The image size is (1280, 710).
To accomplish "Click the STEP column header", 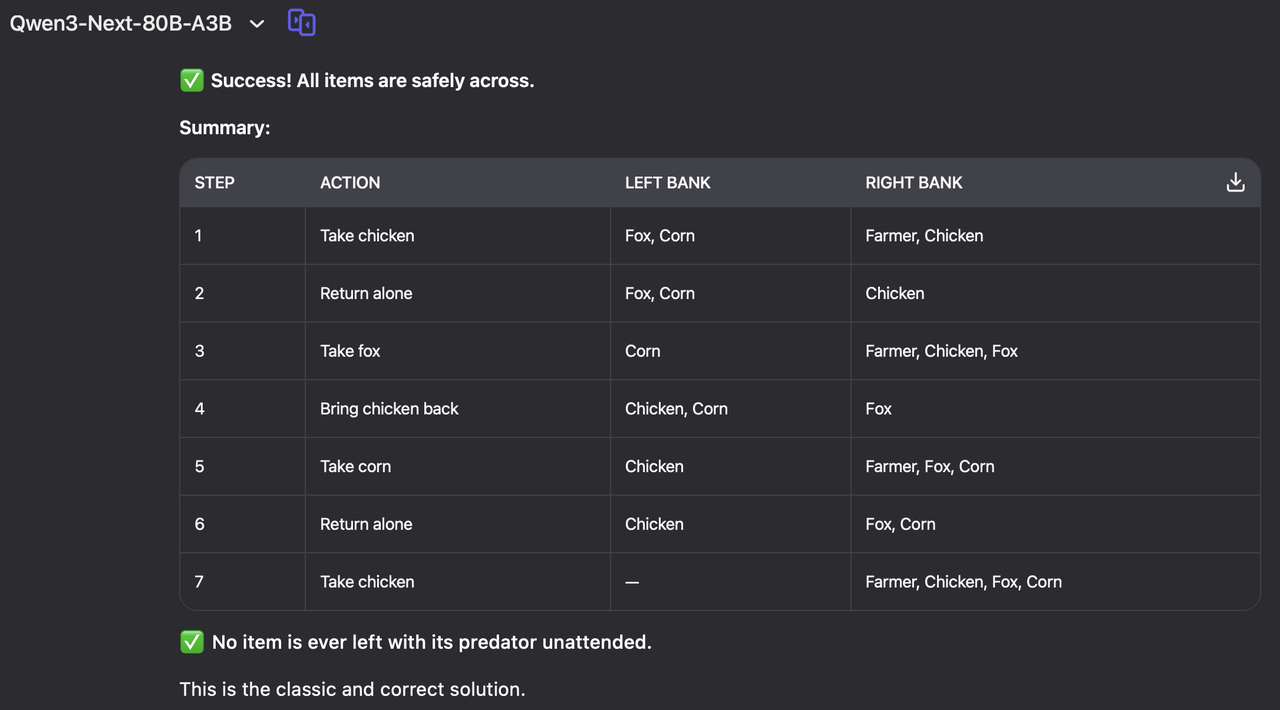I will [x=215, y=183].
